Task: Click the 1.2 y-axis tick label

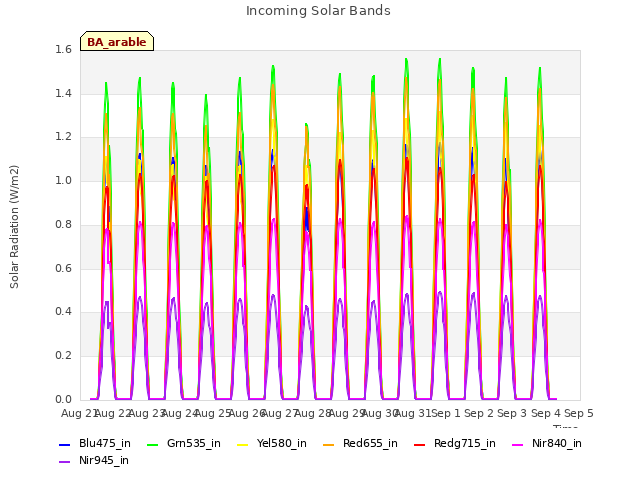Action: (63, 137)
